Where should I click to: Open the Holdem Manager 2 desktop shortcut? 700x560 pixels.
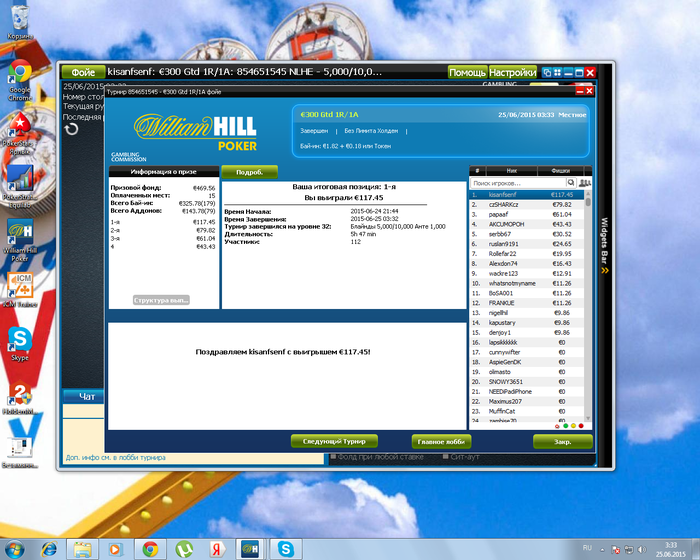coord(20,397)
